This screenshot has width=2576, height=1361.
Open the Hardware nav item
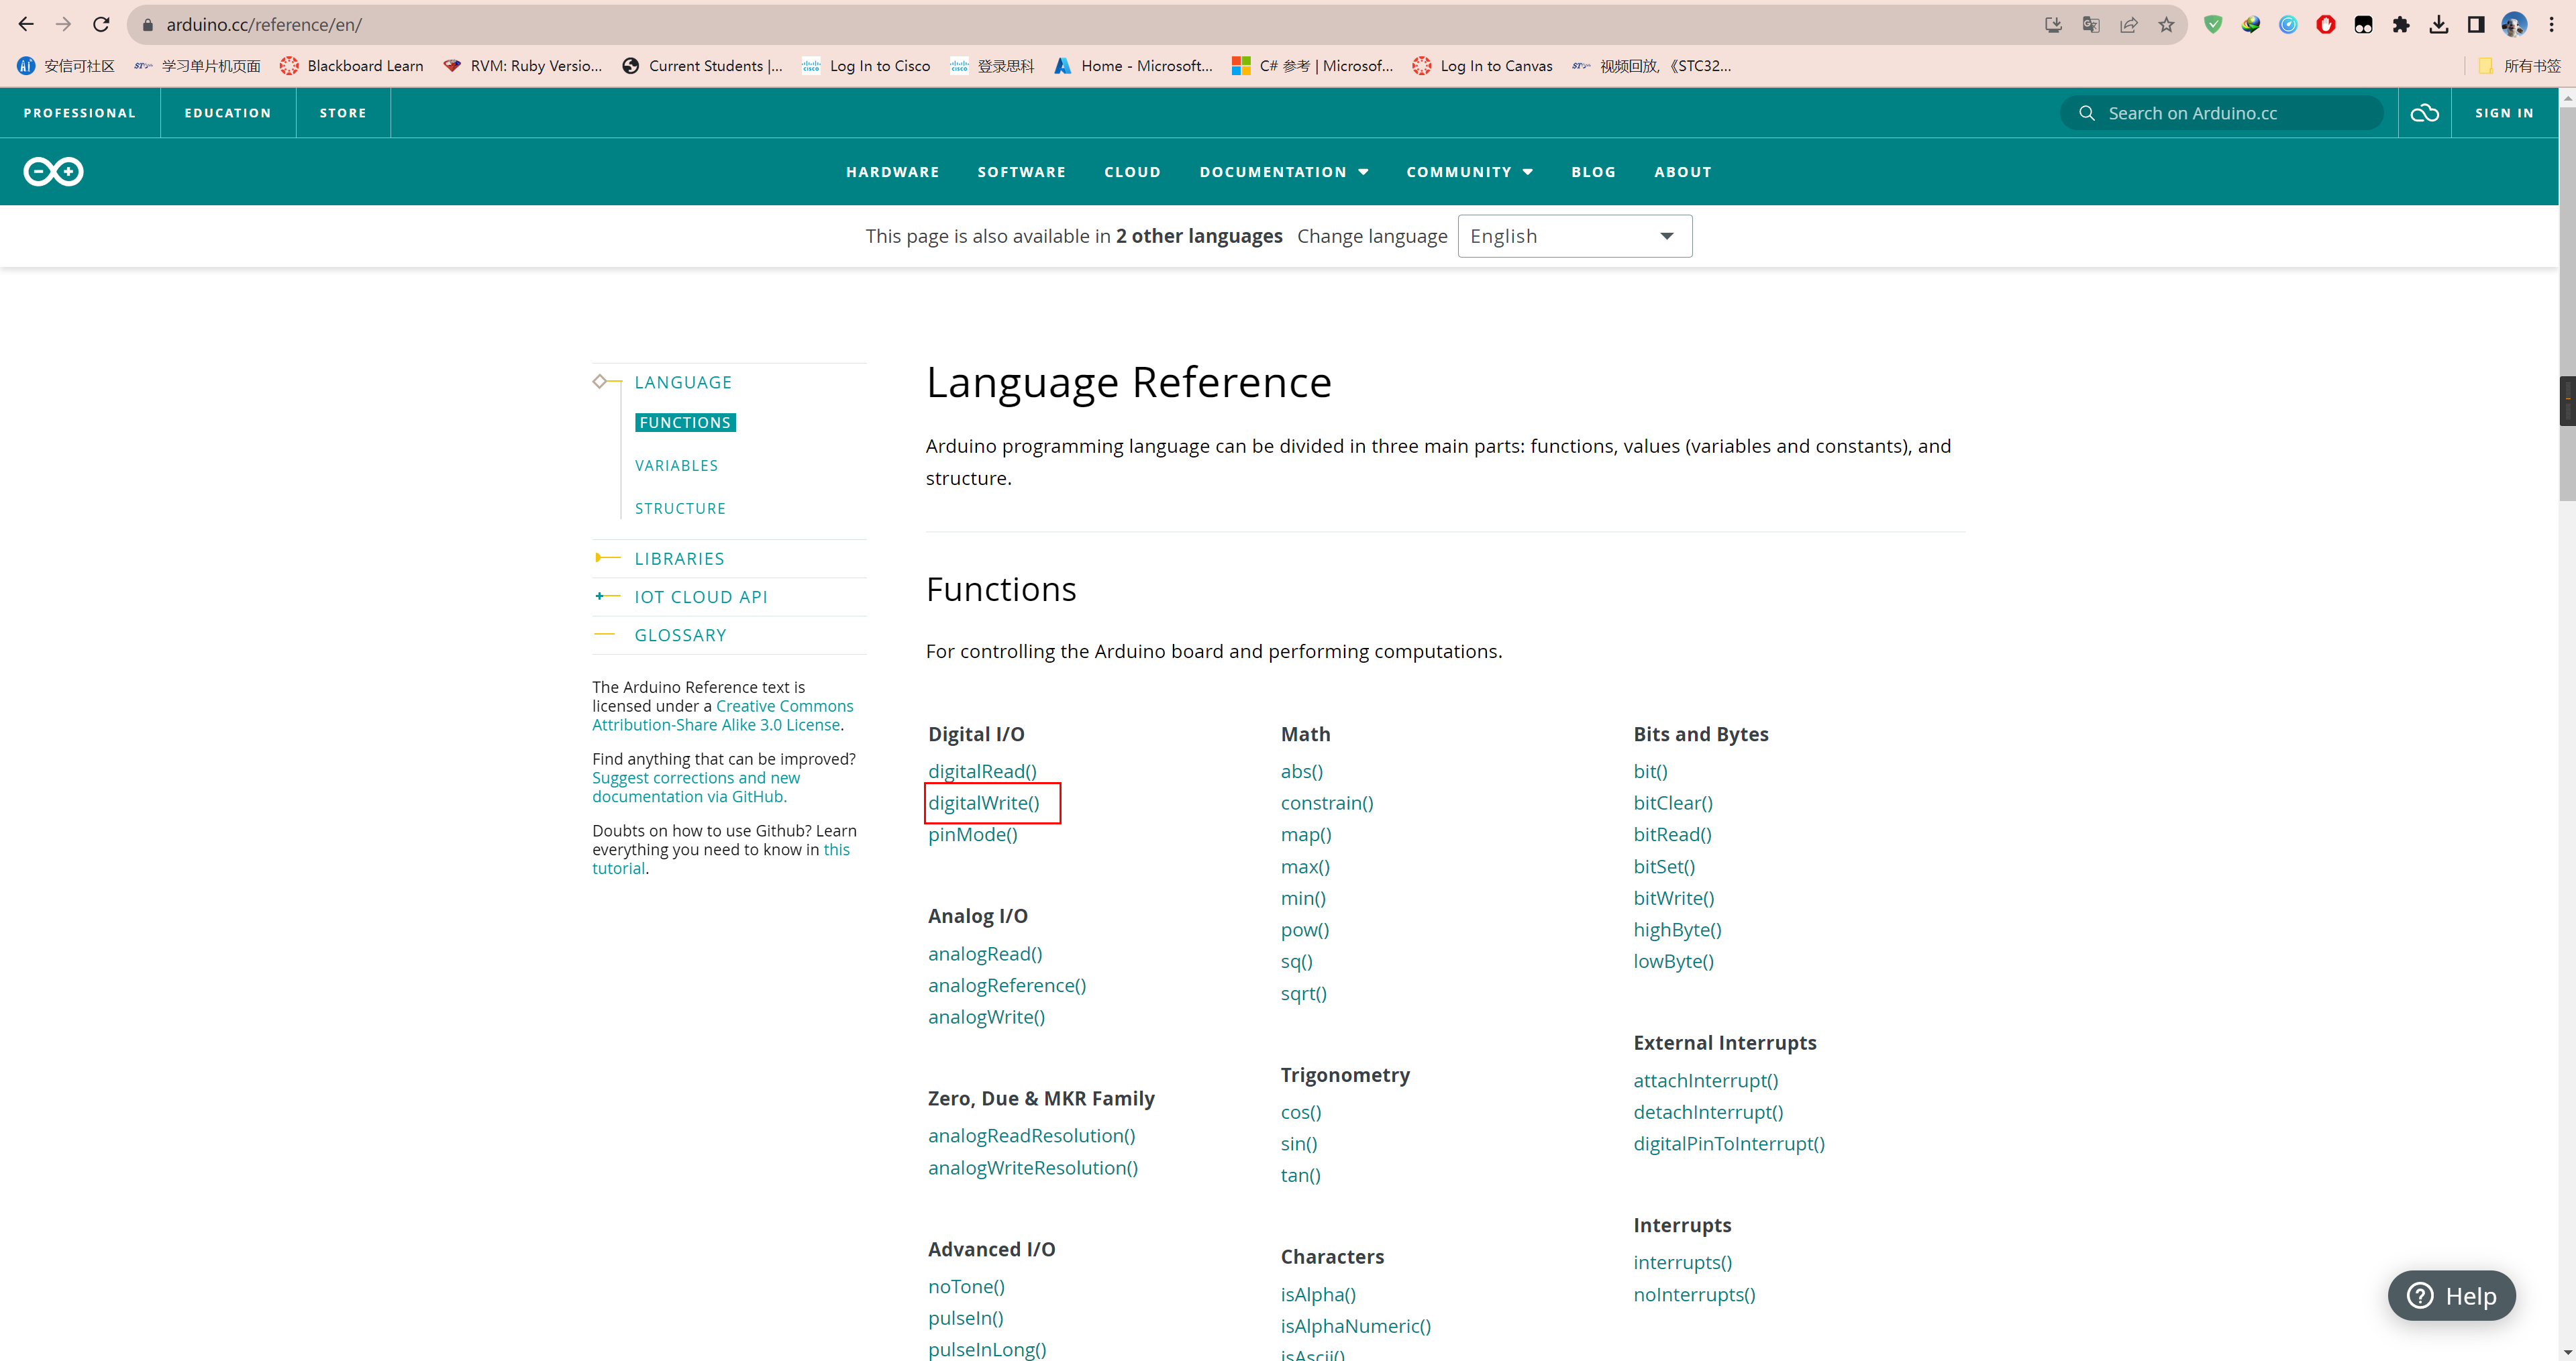[892, 172]
